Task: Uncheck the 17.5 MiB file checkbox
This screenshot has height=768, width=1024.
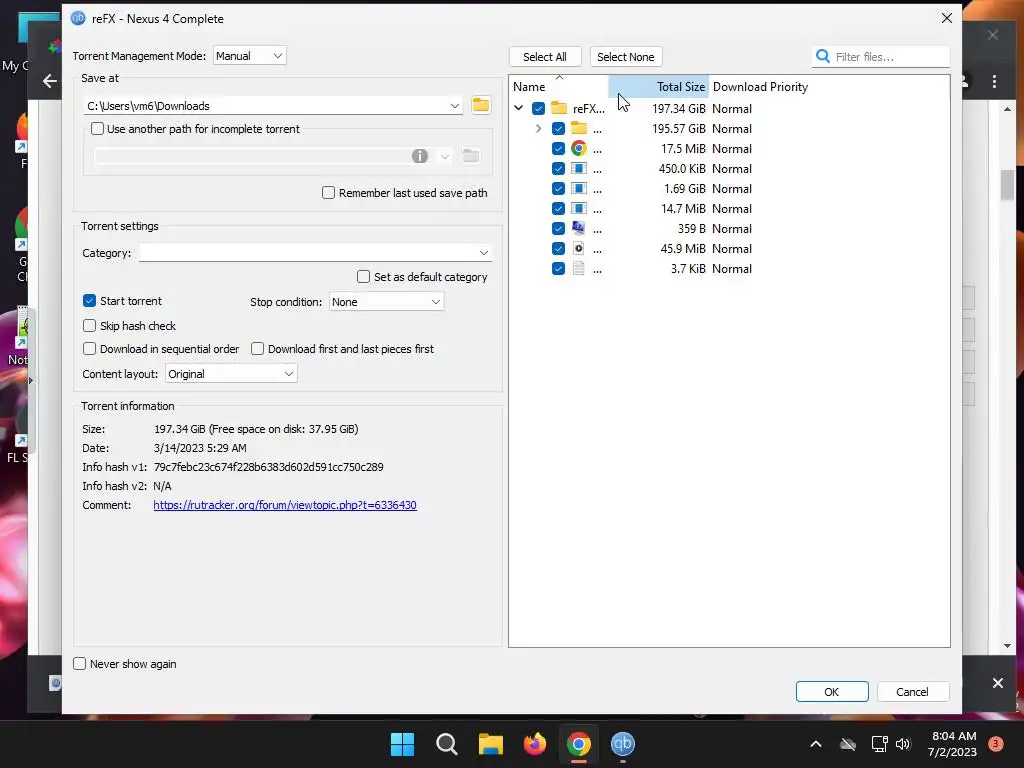Action: pos(558,148)
